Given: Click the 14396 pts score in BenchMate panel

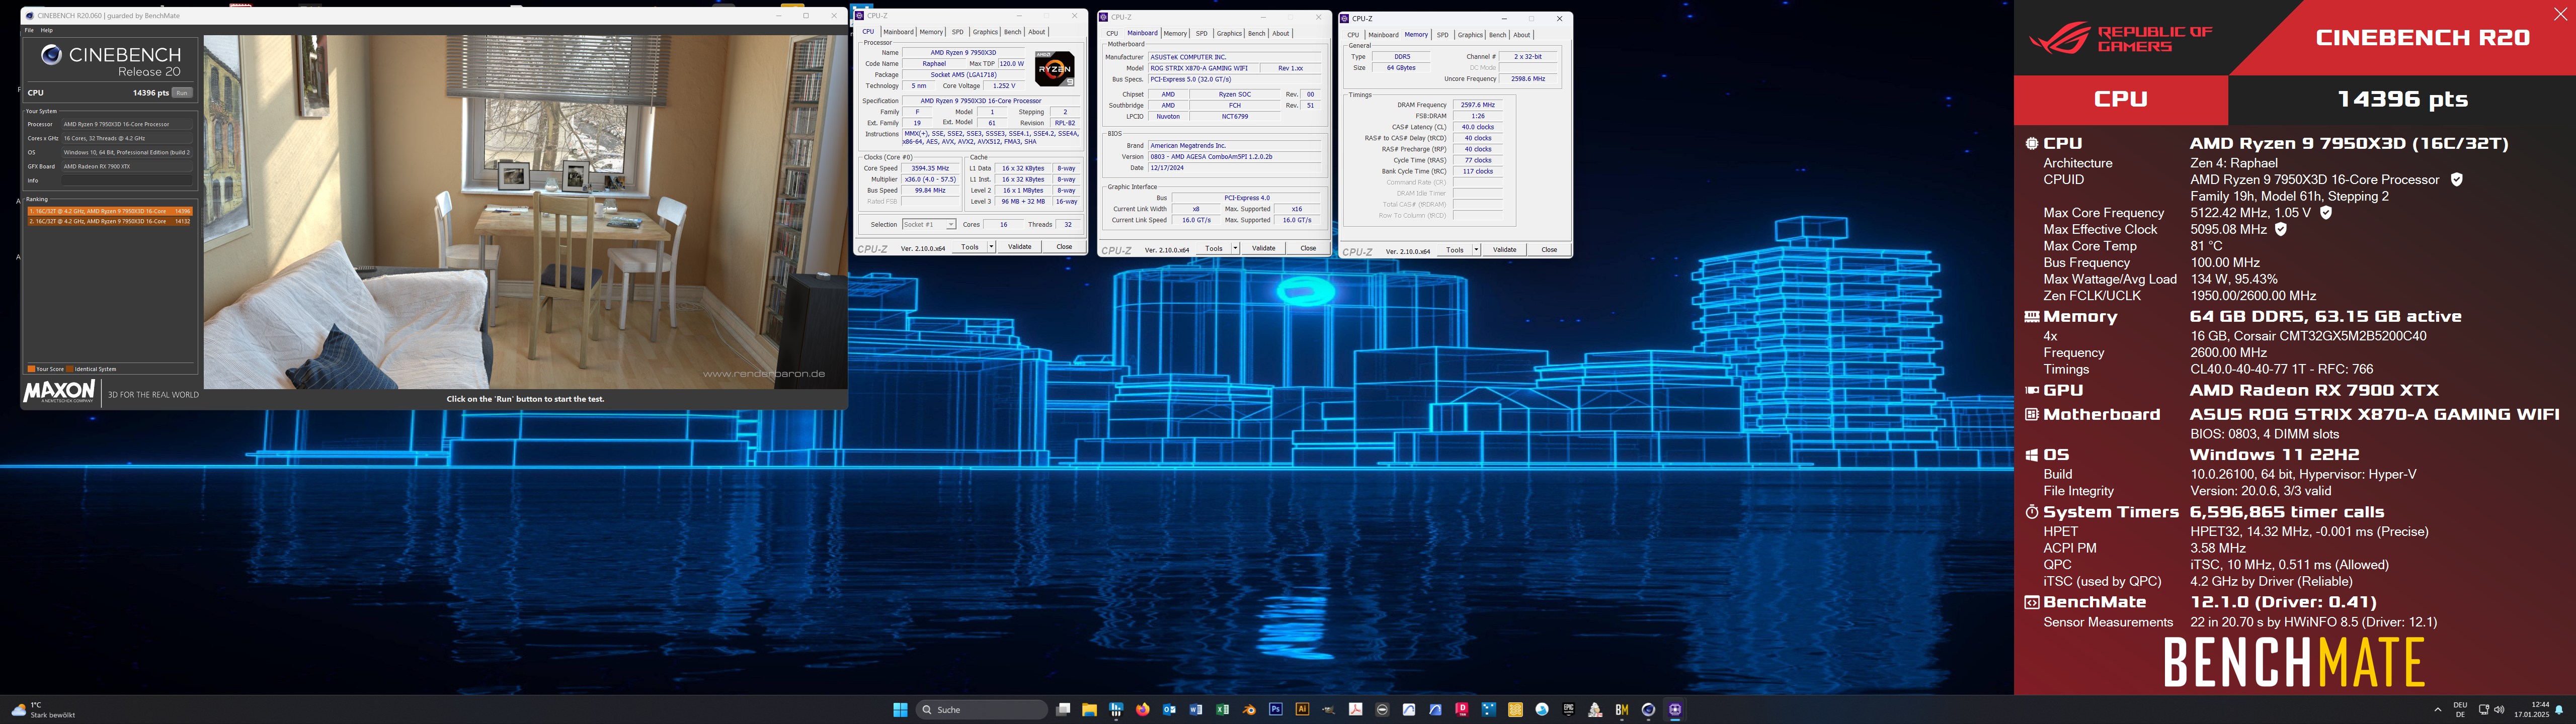Looking at the screenshot, I should pyautogui.click(x=2402, y=99).
